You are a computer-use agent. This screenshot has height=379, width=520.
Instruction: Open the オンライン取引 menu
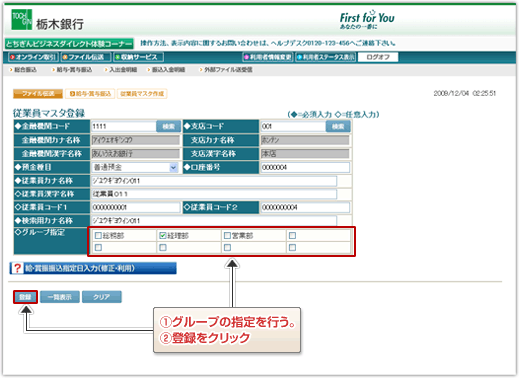[x=33, y=57]
